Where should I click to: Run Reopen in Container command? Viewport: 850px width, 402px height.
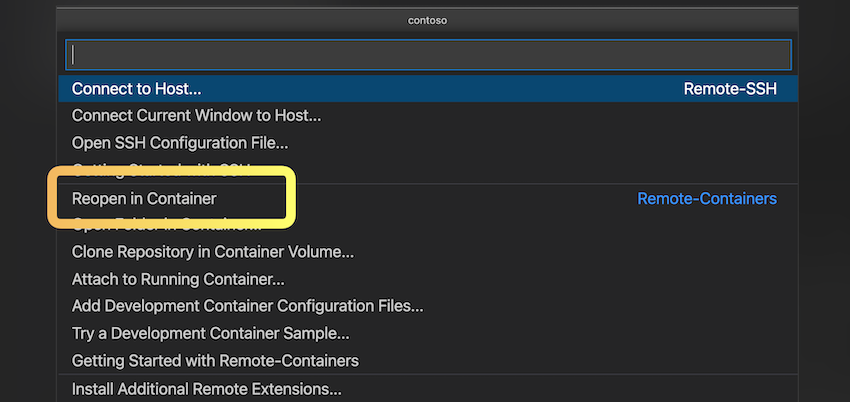point(144,199)
